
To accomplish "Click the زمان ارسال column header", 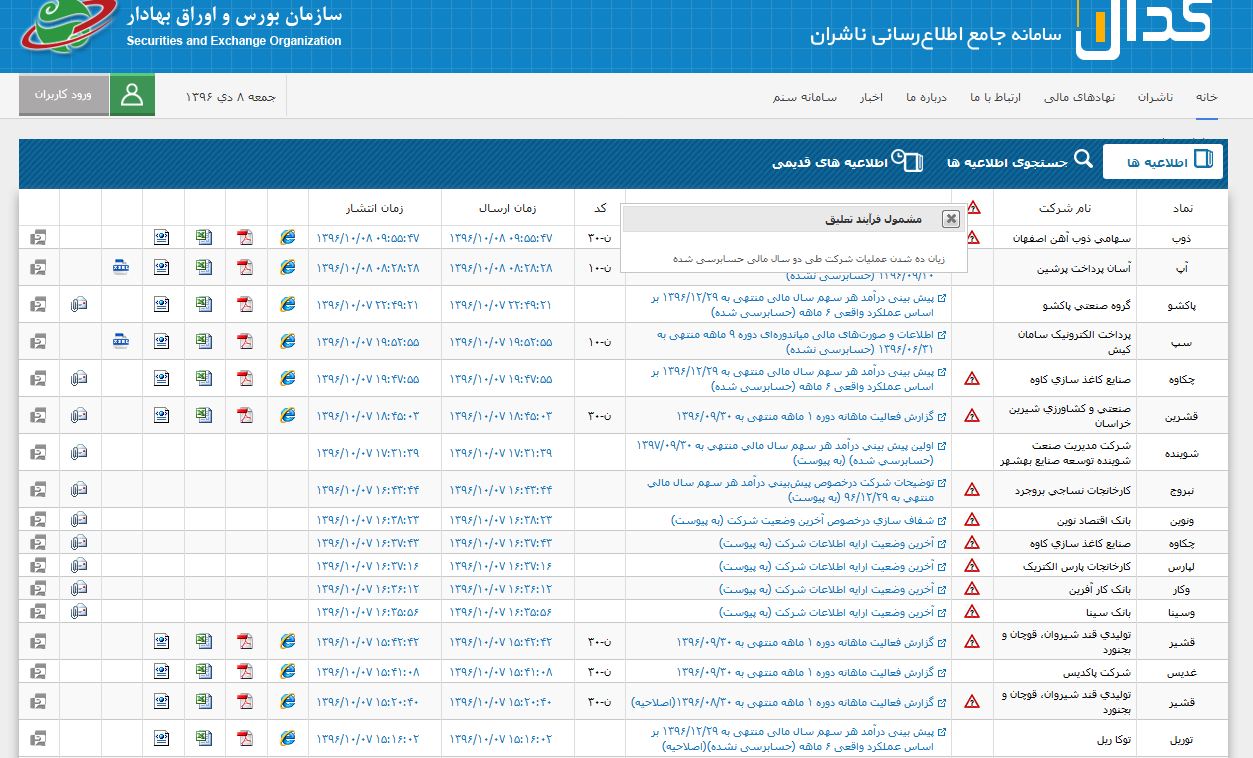I will [507, 208].
